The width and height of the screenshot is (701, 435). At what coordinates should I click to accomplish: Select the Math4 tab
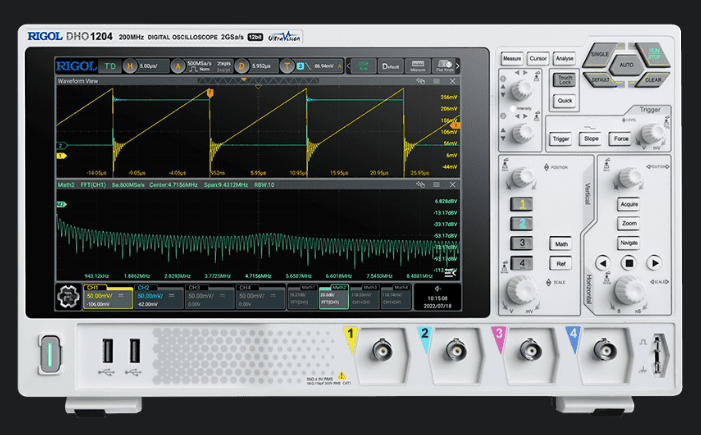pyautogui.click(x=396, y=297)
